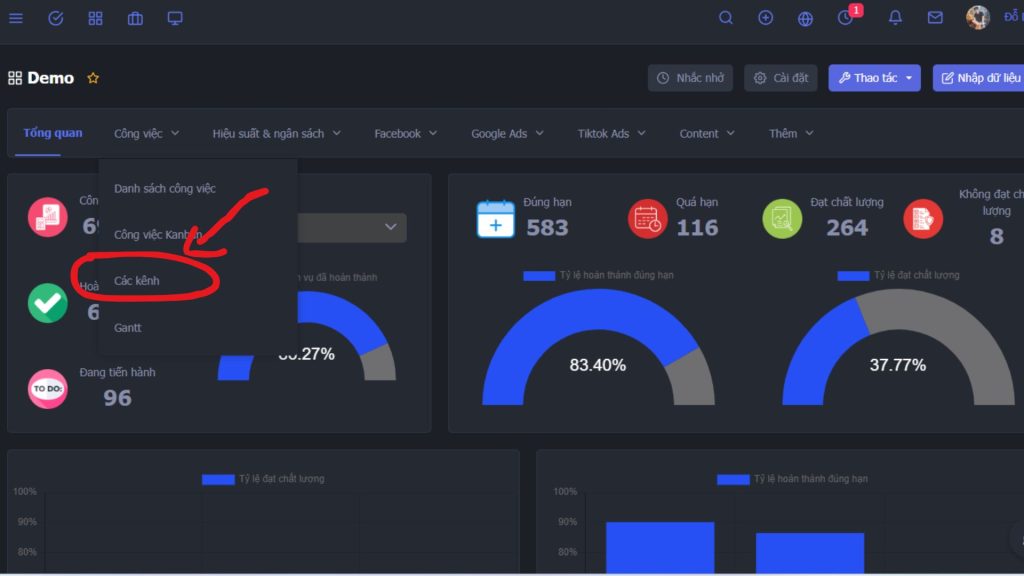Open the hamburger menu icon
This screenshot has width=1024, height=576.
tap(16, 18)
